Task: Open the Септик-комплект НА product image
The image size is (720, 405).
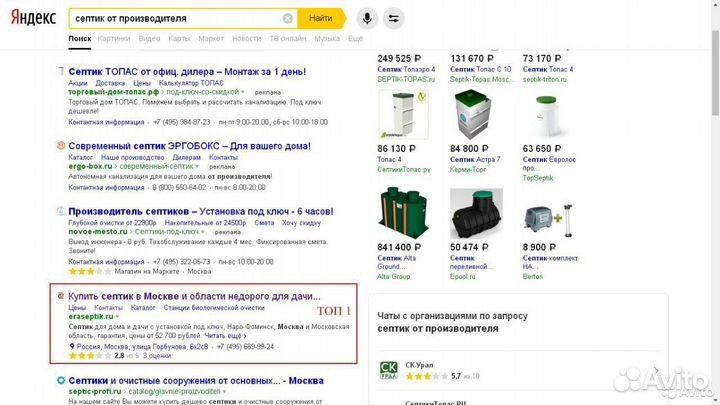Action: click(x=548, y=220)
